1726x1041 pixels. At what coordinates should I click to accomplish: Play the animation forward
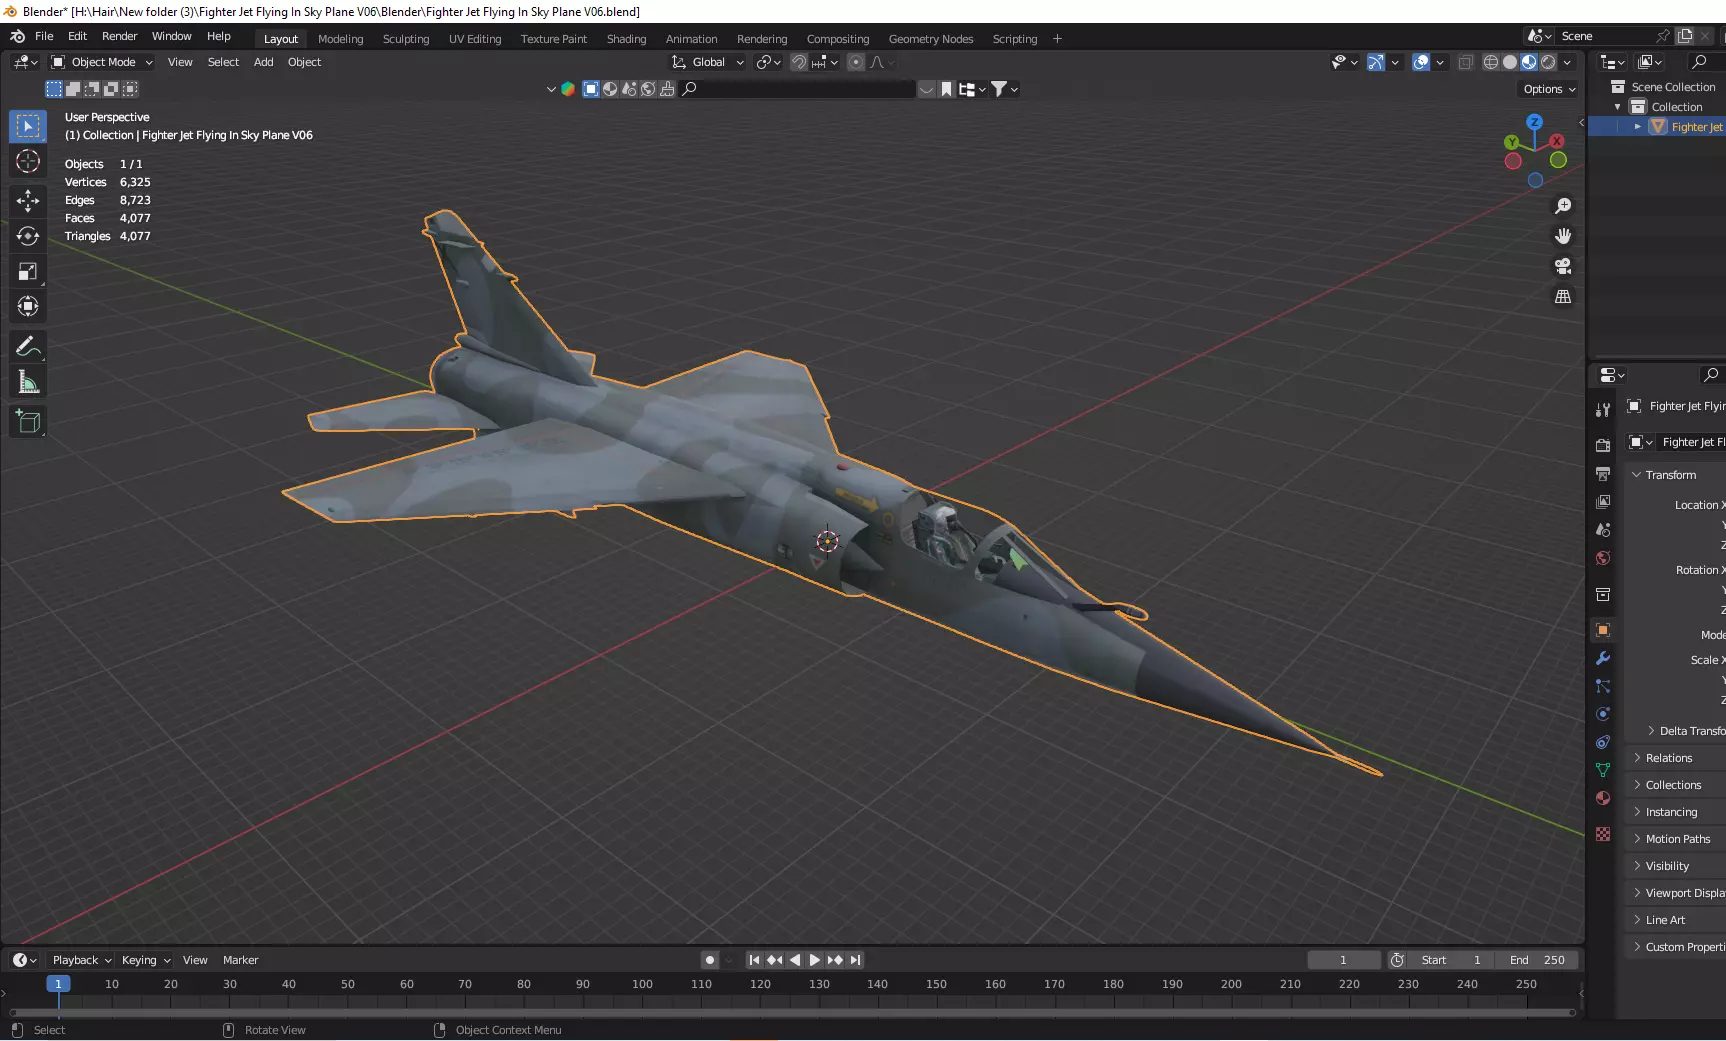point(815,960)
